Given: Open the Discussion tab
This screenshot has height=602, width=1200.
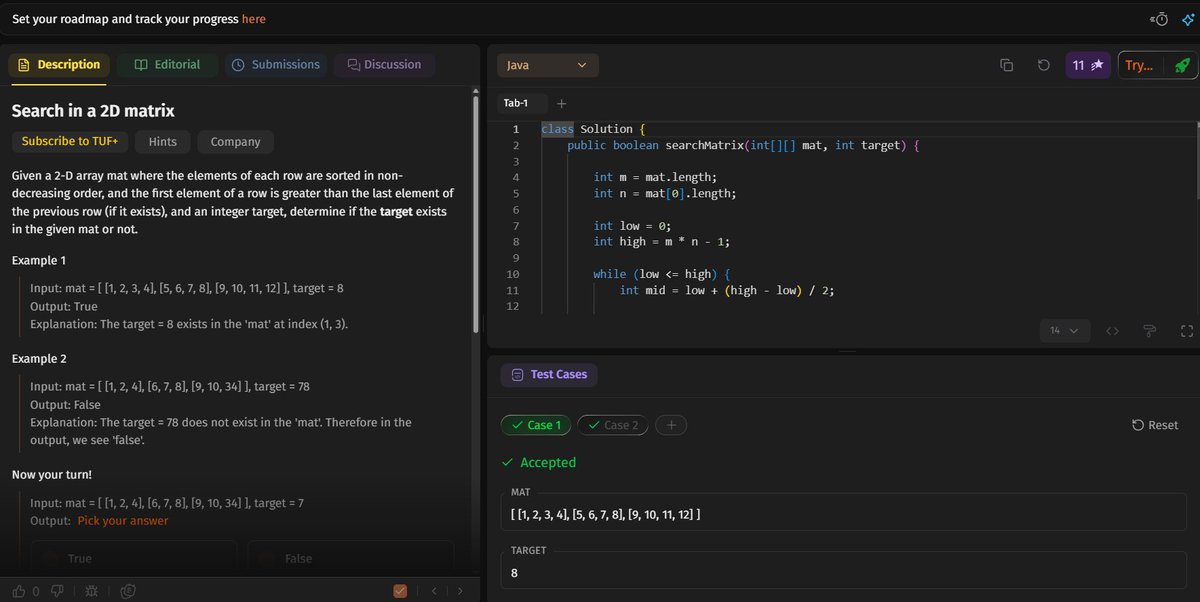Looking at the screenshot, I should click(384, 65).
